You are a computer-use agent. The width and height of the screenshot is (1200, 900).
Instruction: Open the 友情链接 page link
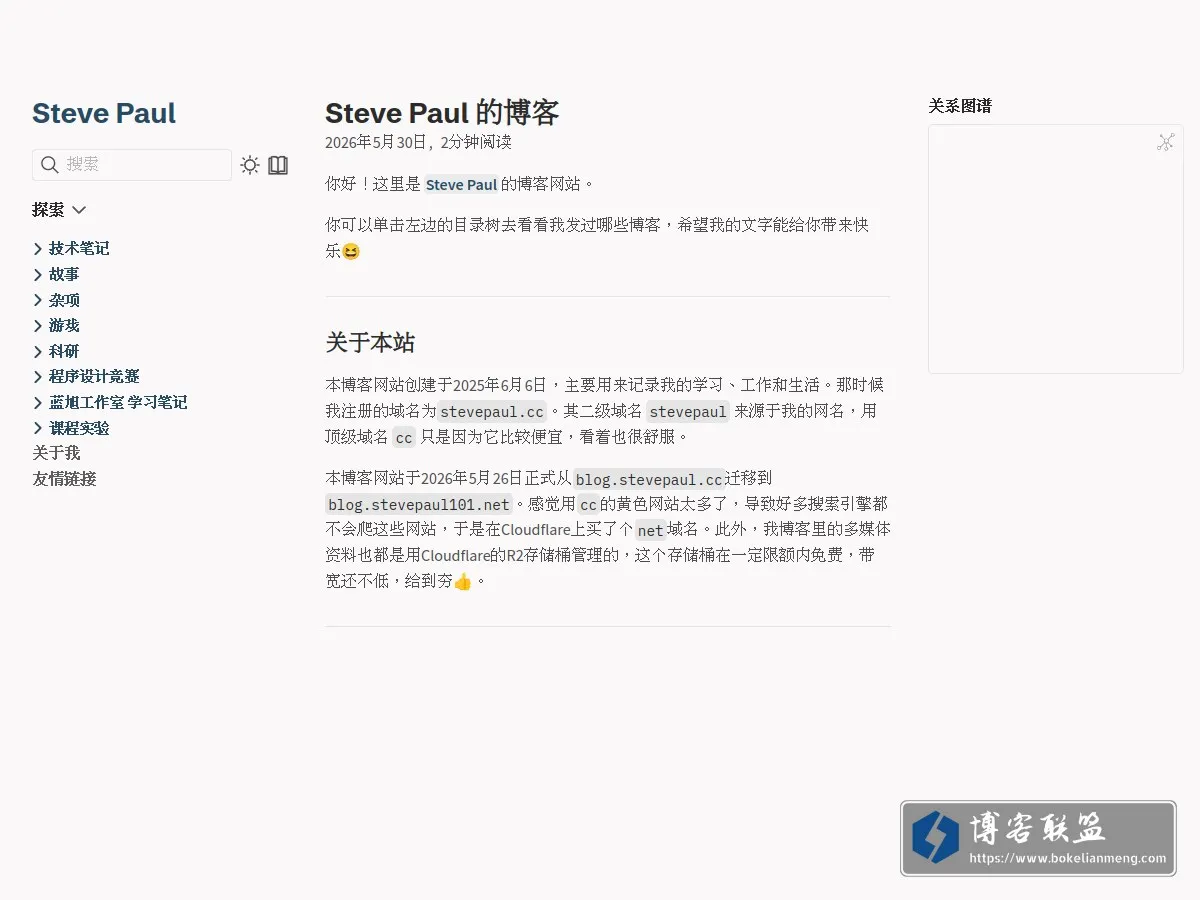[64, 479]
